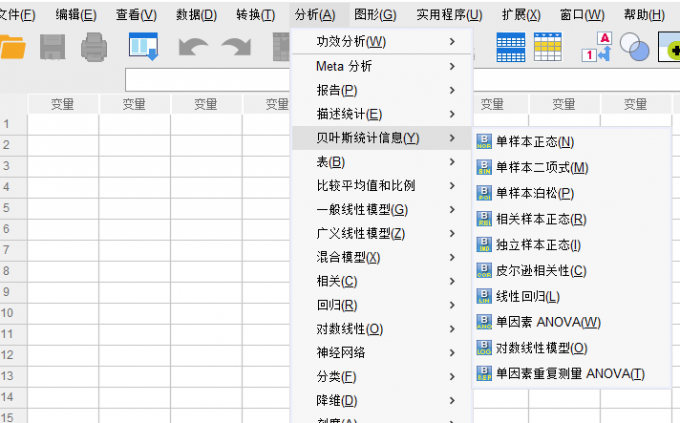Select 单因素 ANOVA(W) entry
The height and width of the screenshot is (423, 680).
571,322
